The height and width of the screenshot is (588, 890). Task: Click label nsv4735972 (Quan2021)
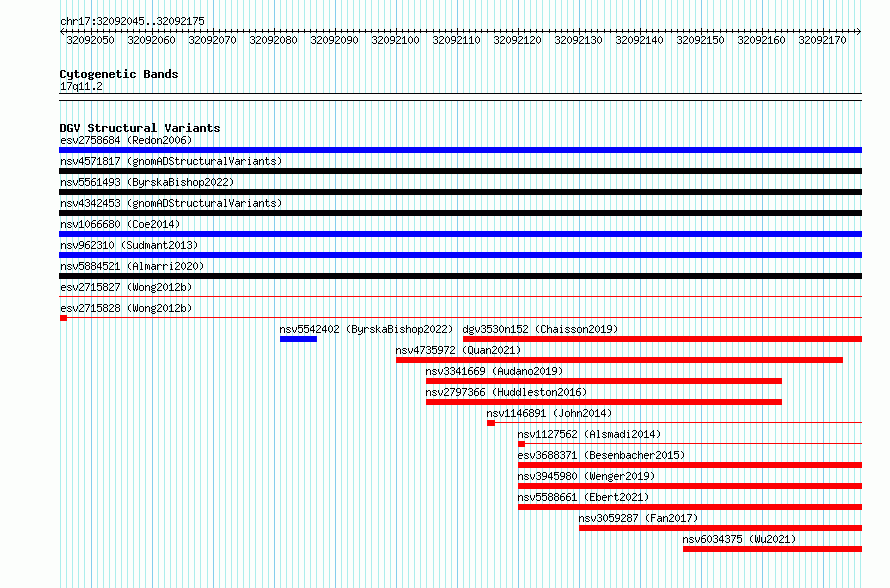pyautogui.click(x=458, y=350)
